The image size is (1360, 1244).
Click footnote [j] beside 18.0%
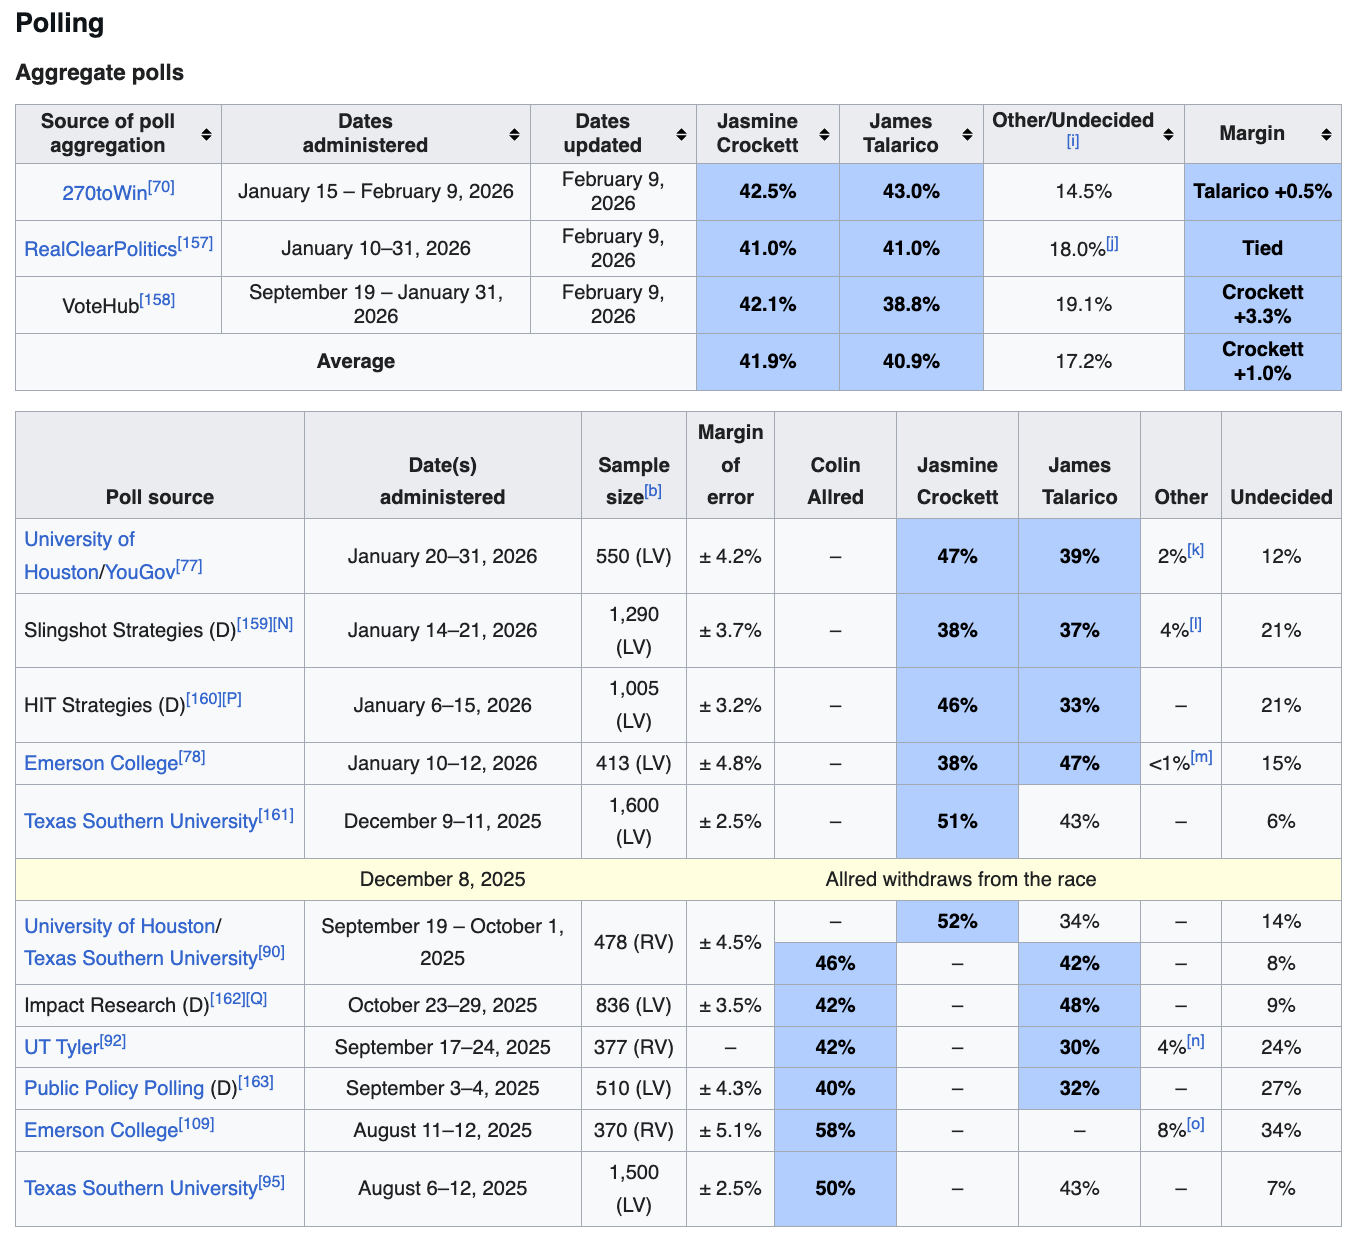tap(1112, 244)
